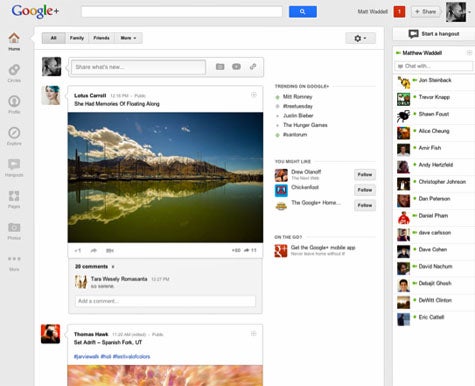Open commenter Tara Wesely Romasanta's name
The height and width of the screenshot is (386, 475).
pos(119,279)
